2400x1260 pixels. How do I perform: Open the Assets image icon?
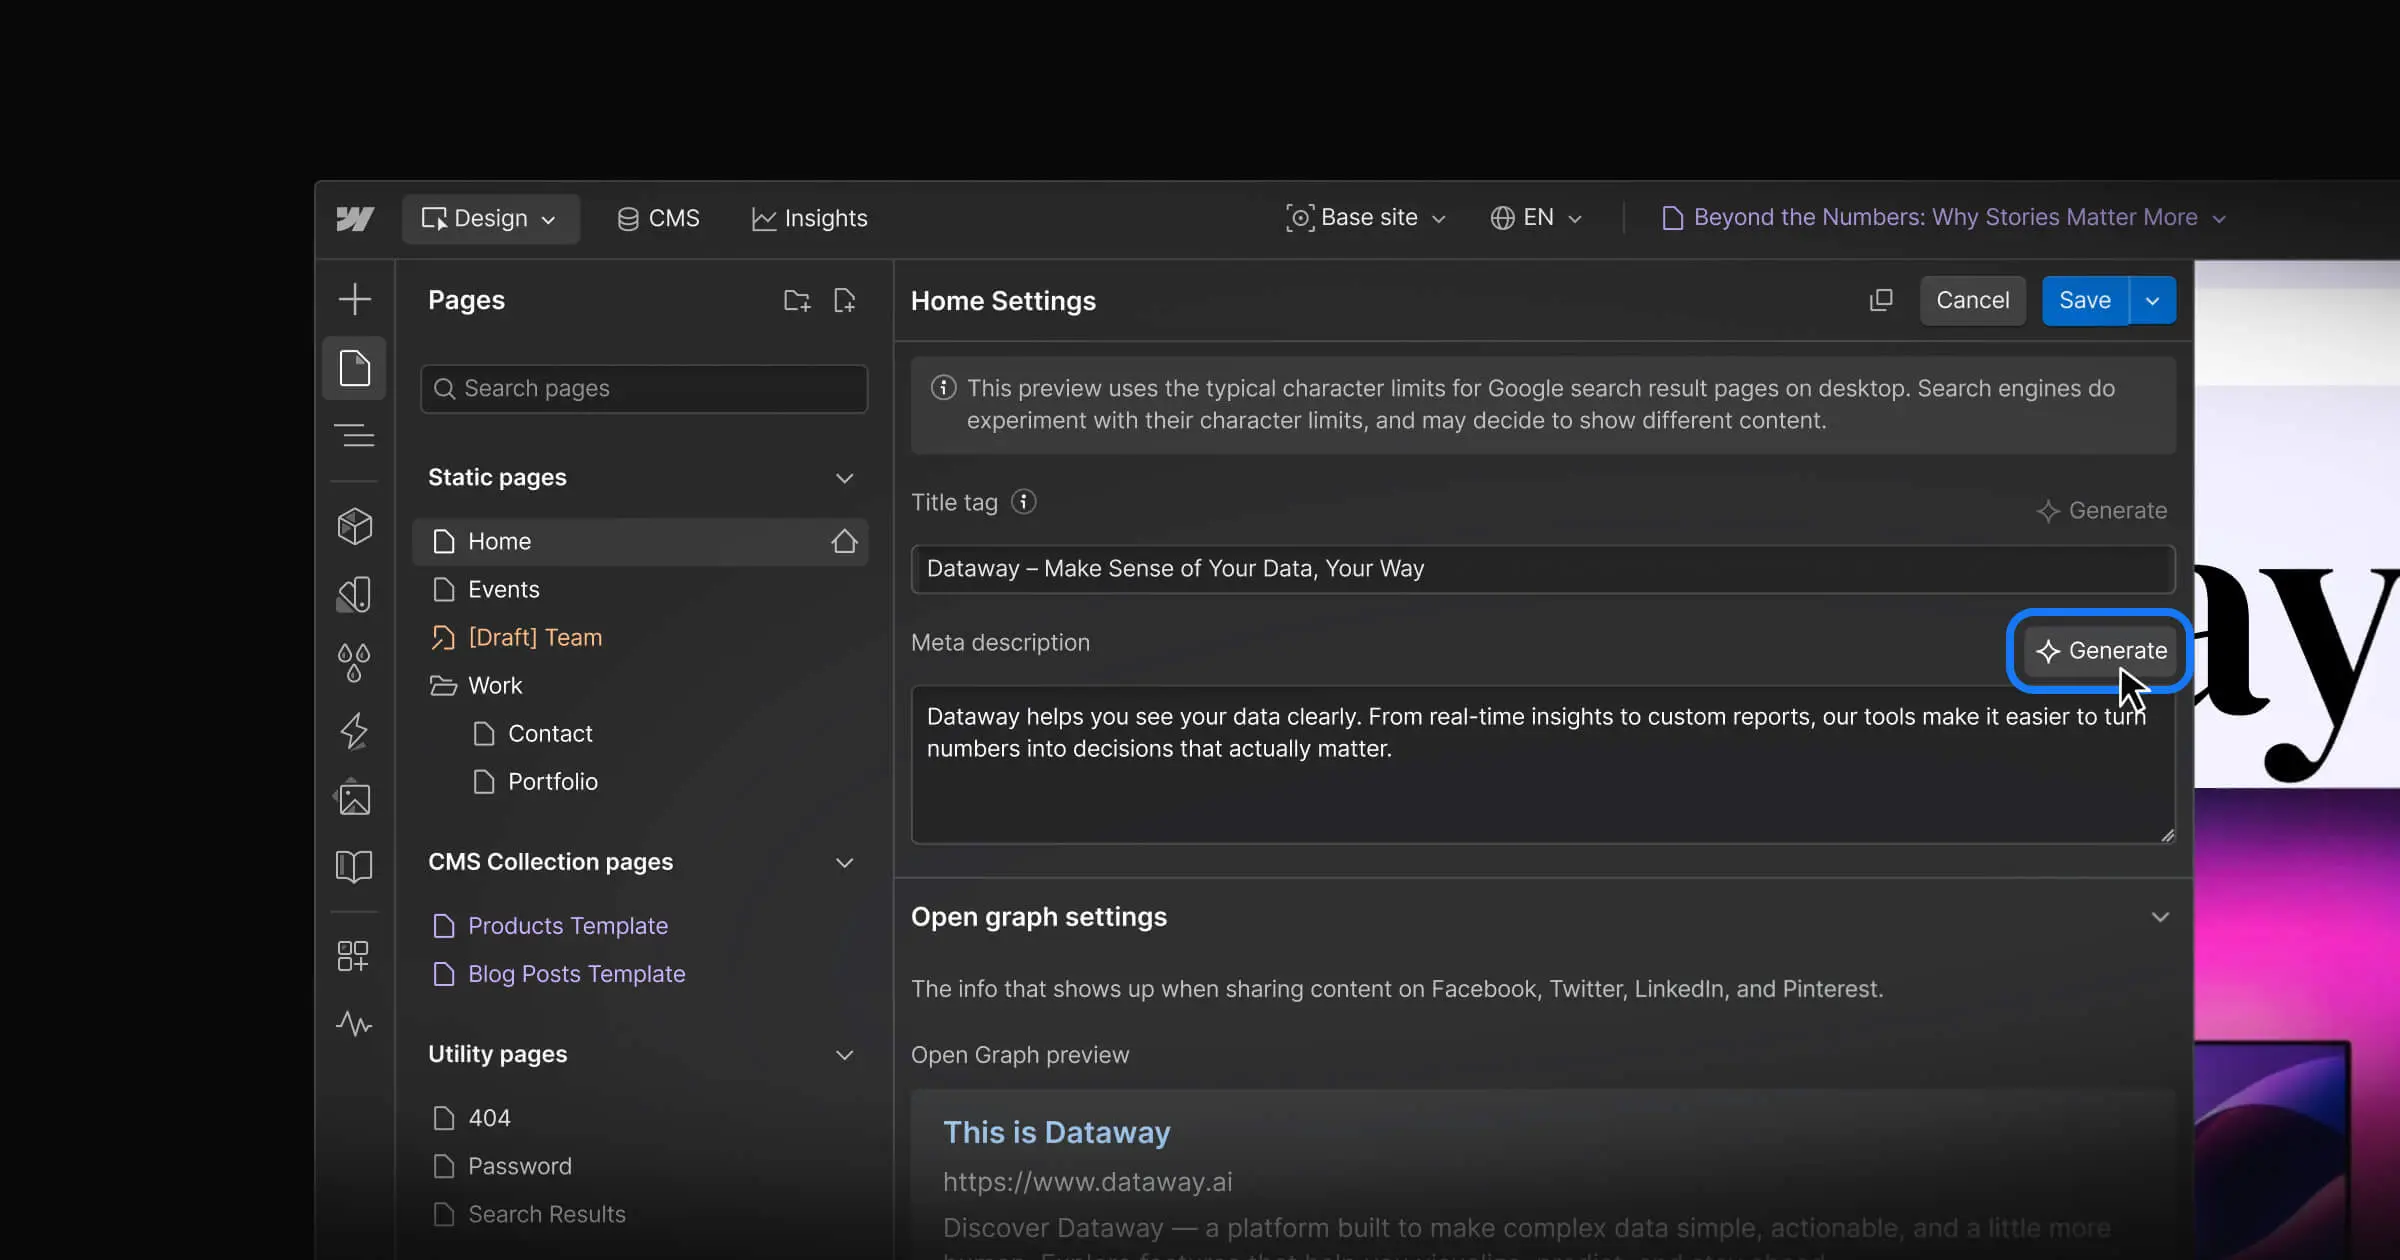click(354, 798)
